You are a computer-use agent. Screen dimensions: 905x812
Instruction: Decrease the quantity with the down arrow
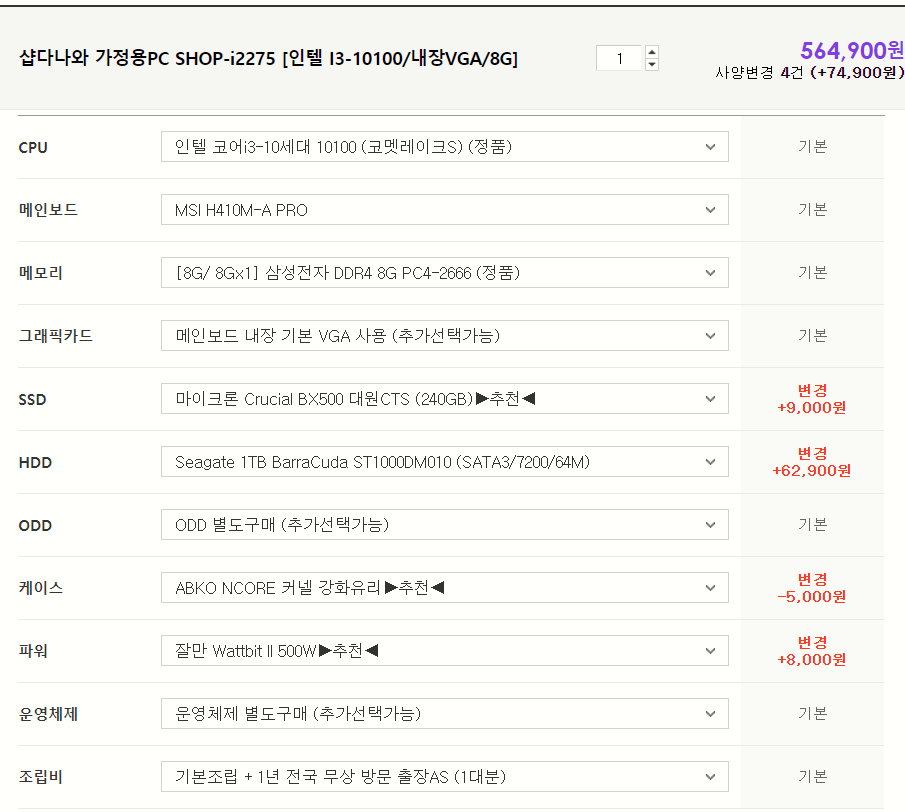pos(652,64)
